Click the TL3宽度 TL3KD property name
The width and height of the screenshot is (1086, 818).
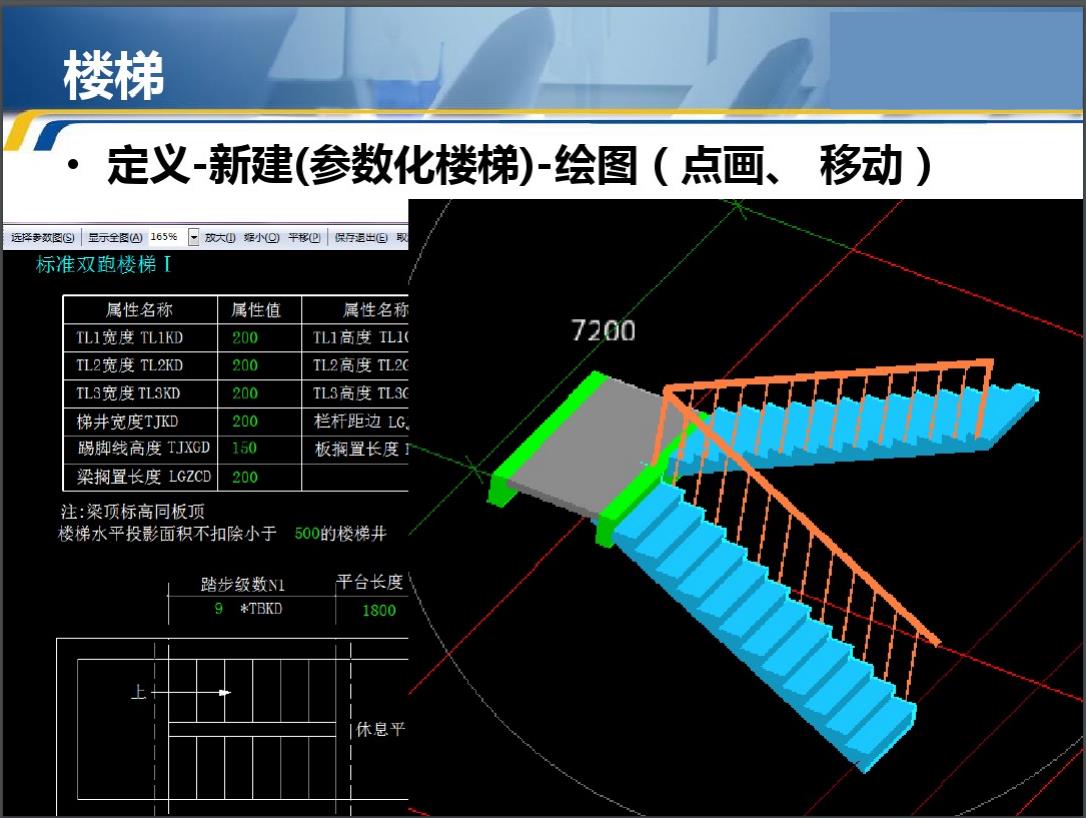point(128,393)
